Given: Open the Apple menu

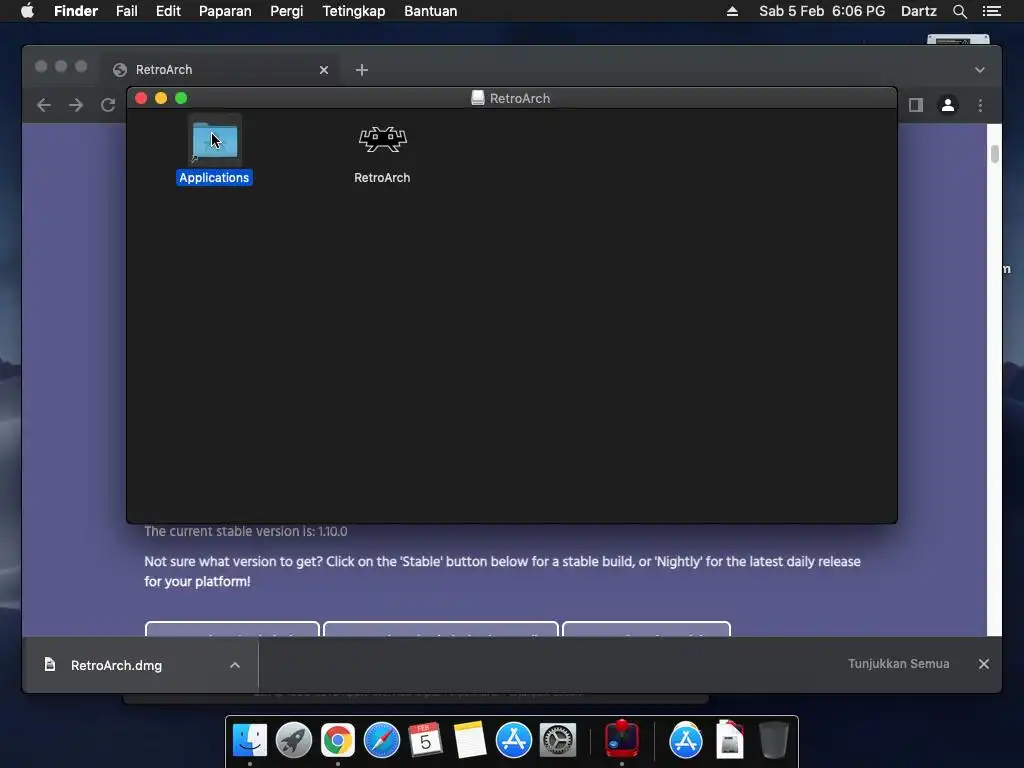Looking at the screenshot, I should [x=27, y=11].
